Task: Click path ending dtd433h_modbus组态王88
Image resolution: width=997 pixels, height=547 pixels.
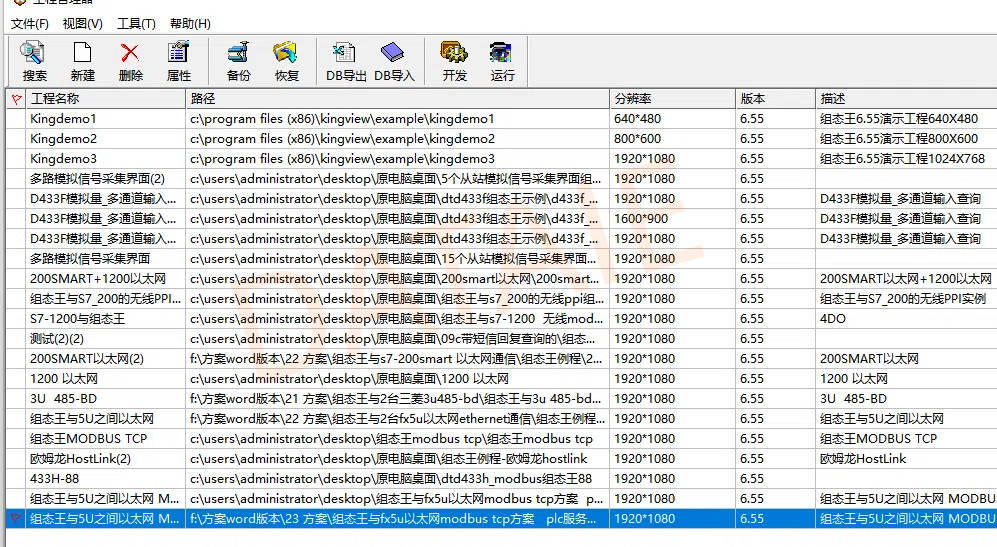Action: coord(391,479)
